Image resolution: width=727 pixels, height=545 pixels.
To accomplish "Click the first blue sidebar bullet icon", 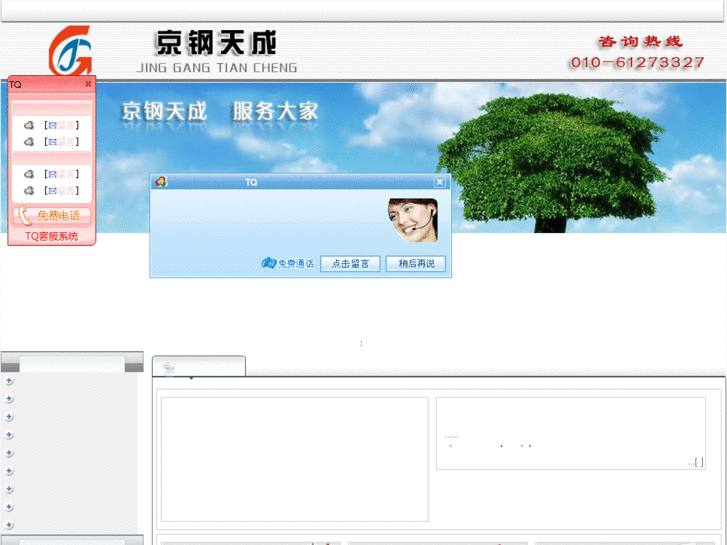I will pyautogui.click(x=9, y=381).
